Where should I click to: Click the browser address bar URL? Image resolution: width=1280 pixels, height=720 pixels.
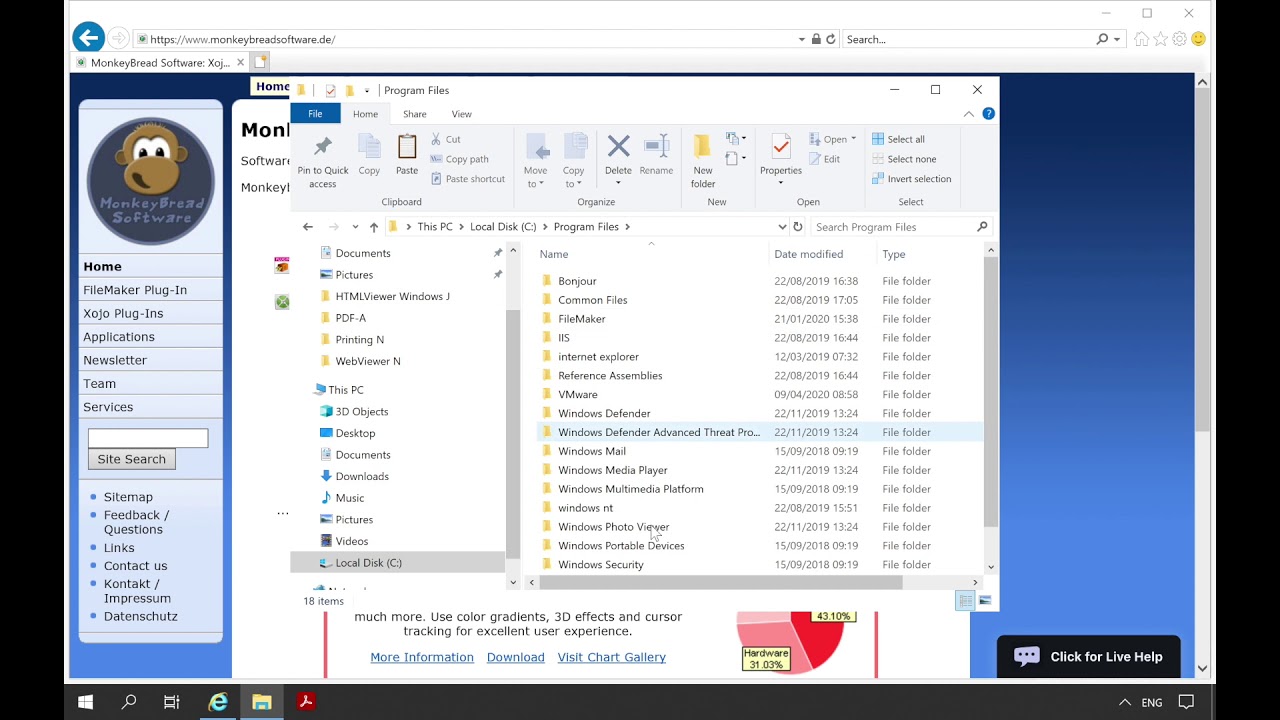242,40
